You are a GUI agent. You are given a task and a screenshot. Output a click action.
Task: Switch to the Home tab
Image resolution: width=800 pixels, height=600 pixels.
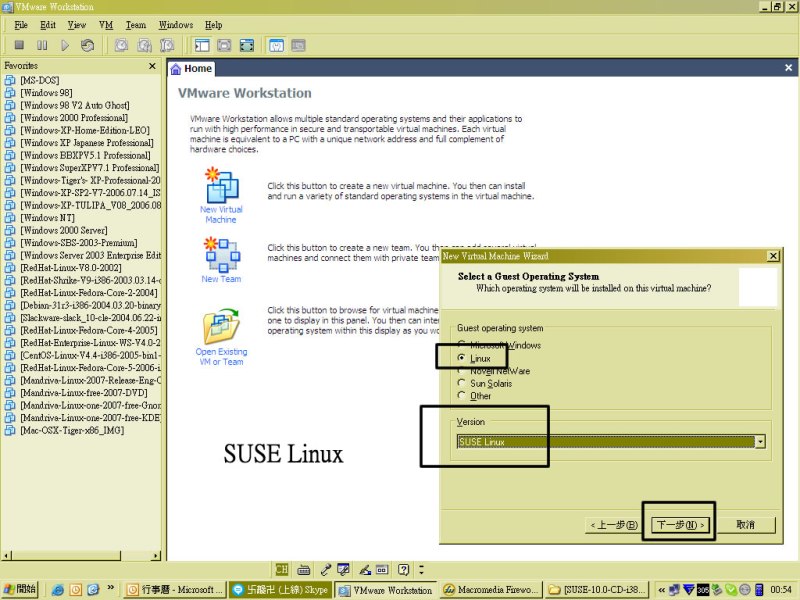192,69
